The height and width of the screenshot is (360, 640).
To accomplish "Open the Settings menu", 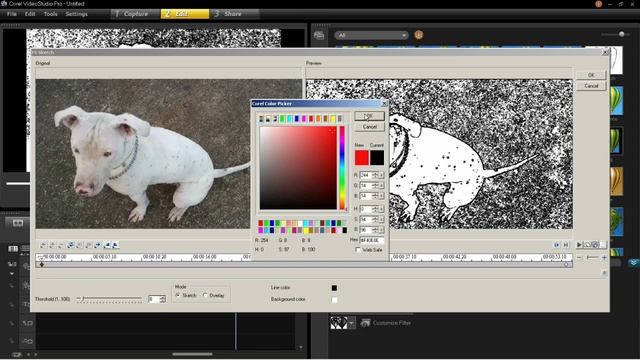I will (76, 14).
